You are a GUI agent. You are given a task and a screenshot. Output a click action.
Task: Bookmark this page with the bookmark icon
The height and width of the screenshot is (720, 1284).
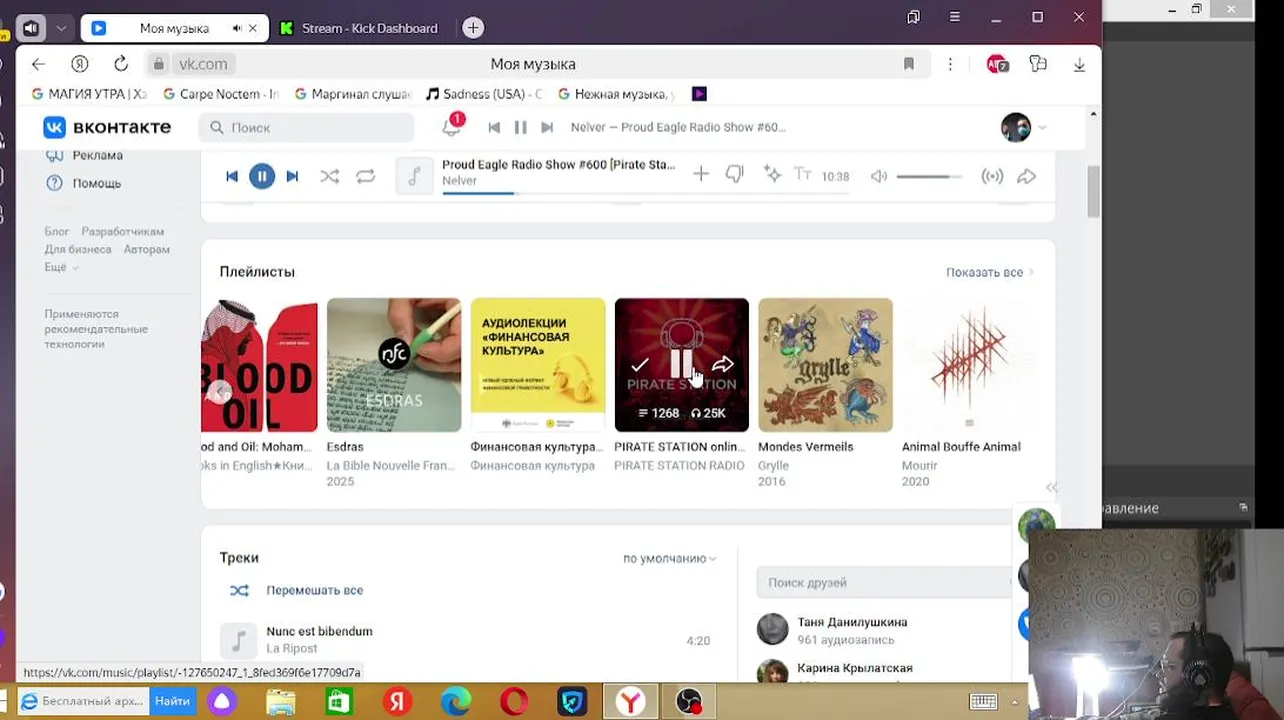pyautogui.click(x=909, y=64)
